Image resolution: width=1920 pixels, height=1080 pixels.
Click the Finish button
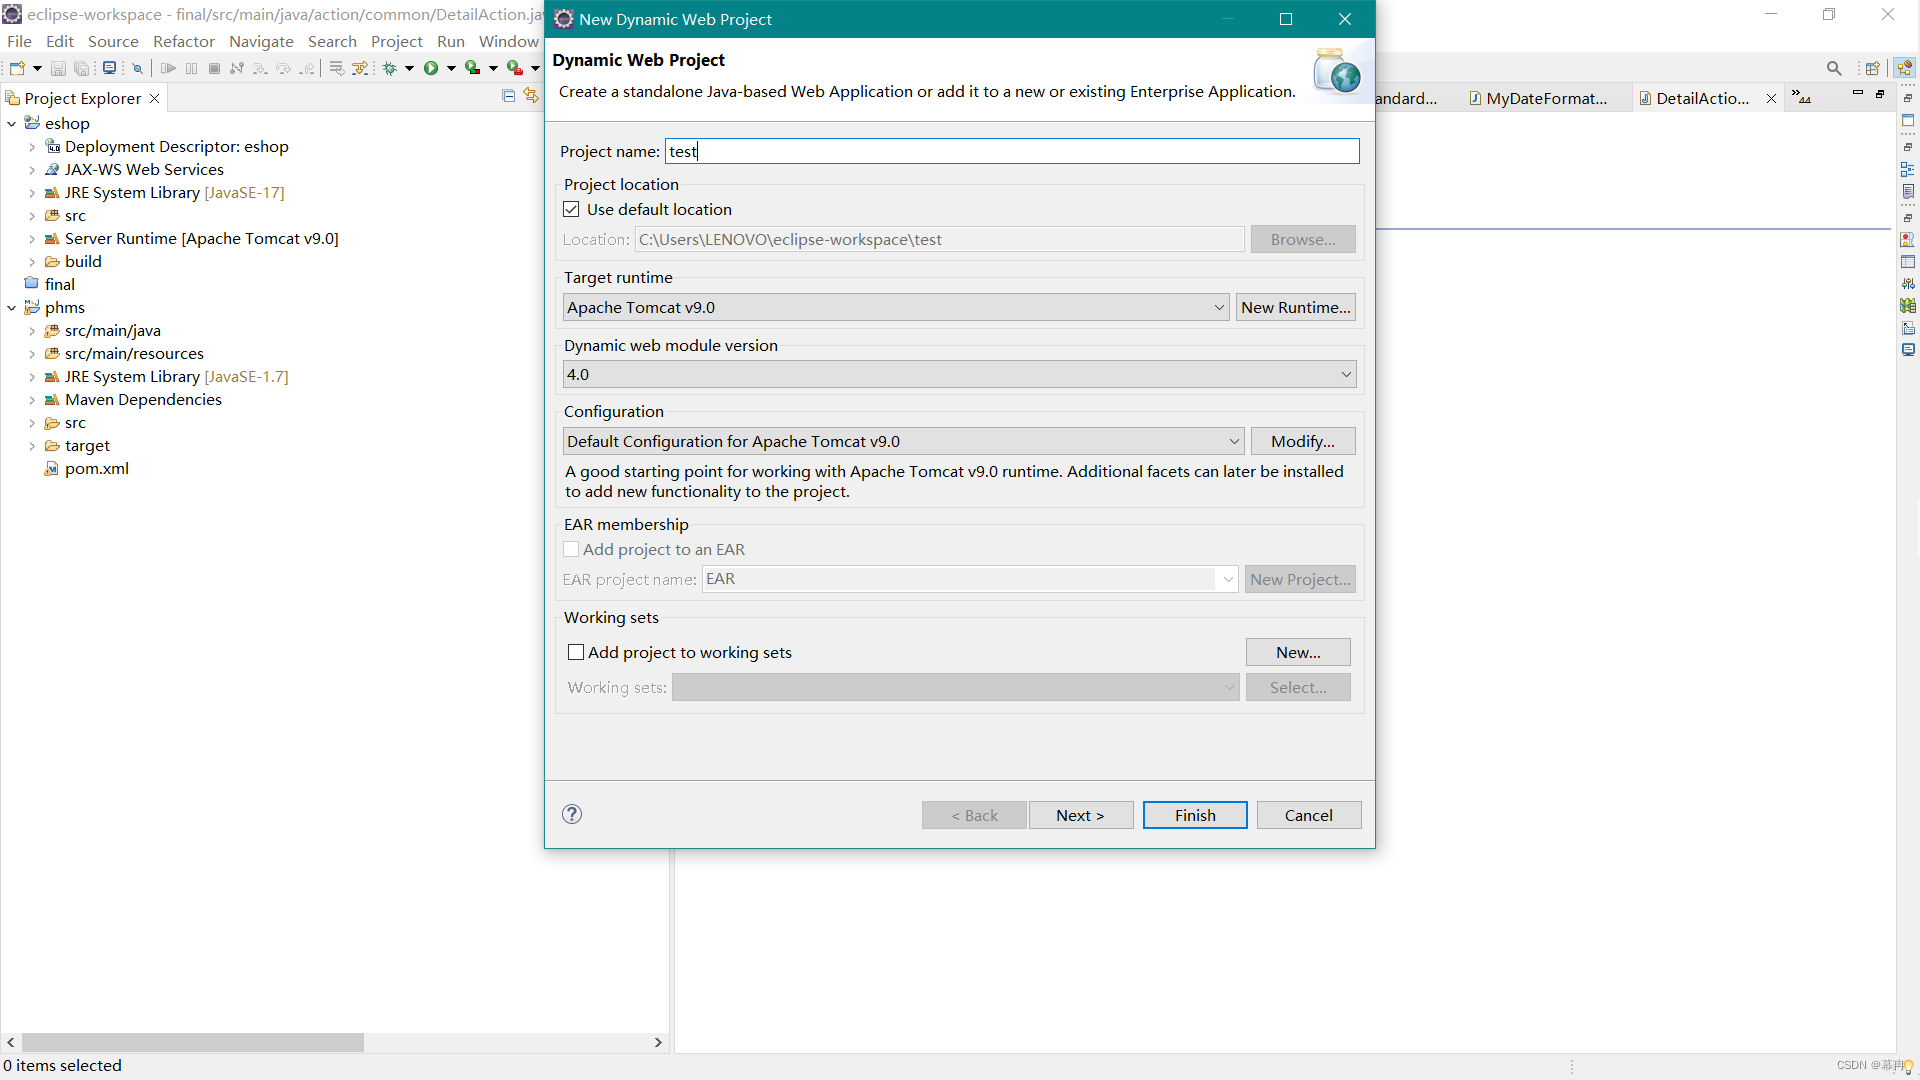[x=1195, y=815]
